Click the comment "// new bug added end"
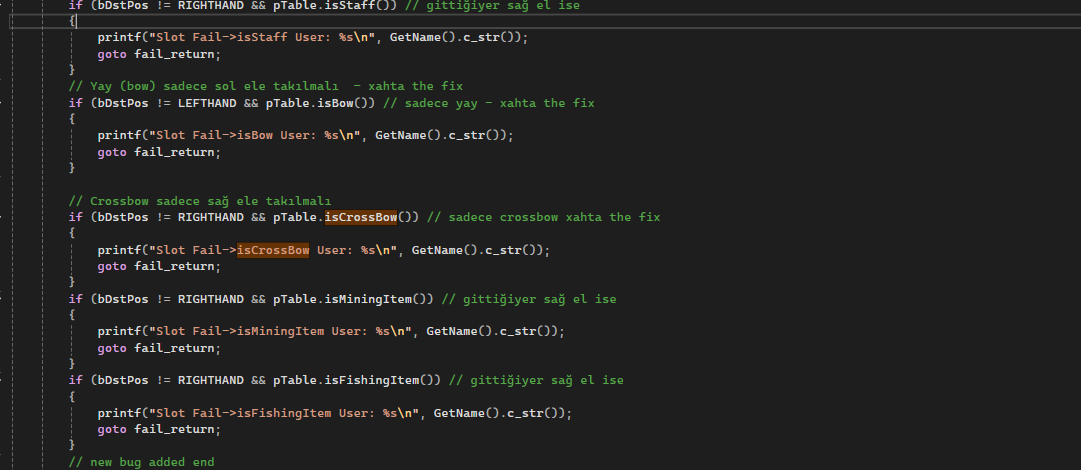 point(141,462)
